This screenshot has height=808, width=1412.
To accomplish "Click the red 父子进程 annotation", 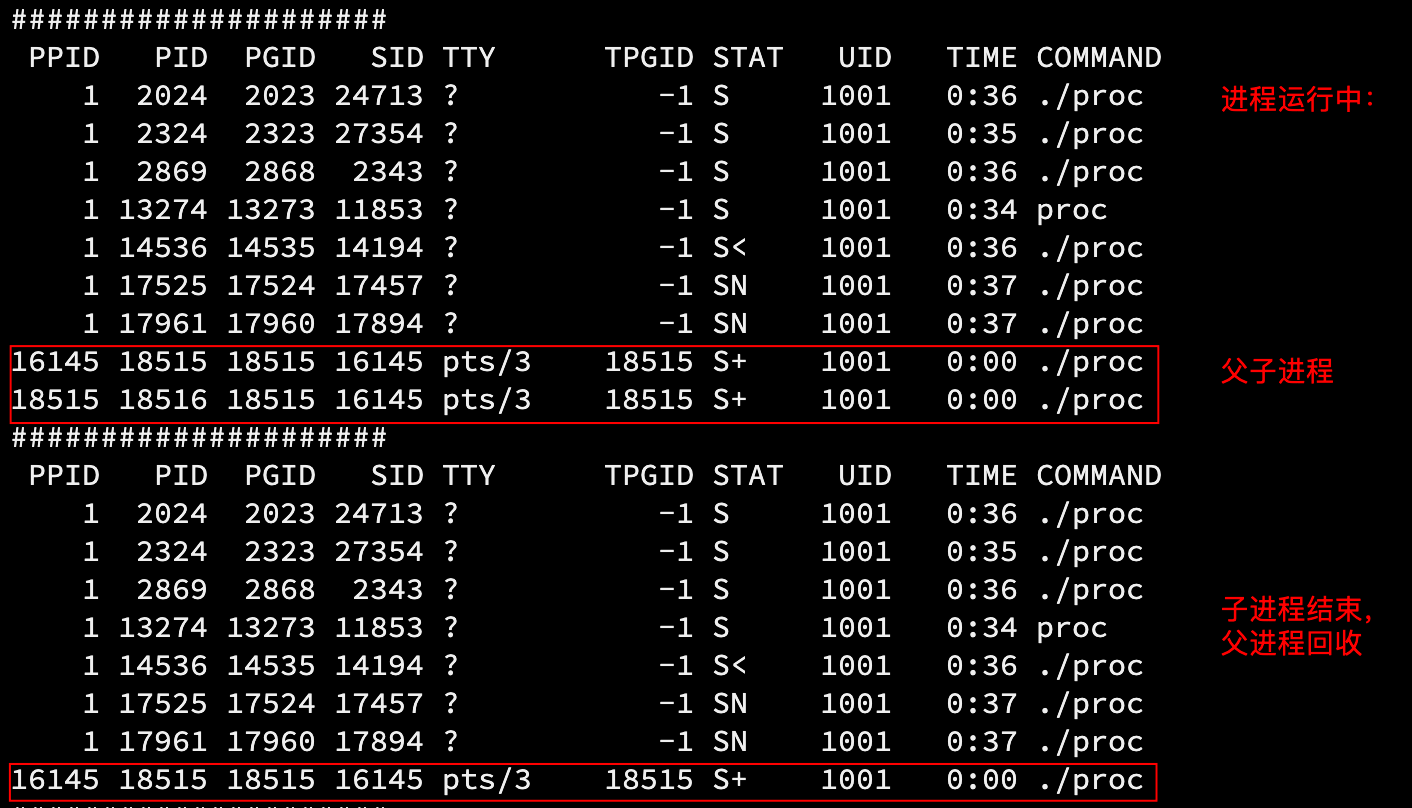I will click(1277, 372).
